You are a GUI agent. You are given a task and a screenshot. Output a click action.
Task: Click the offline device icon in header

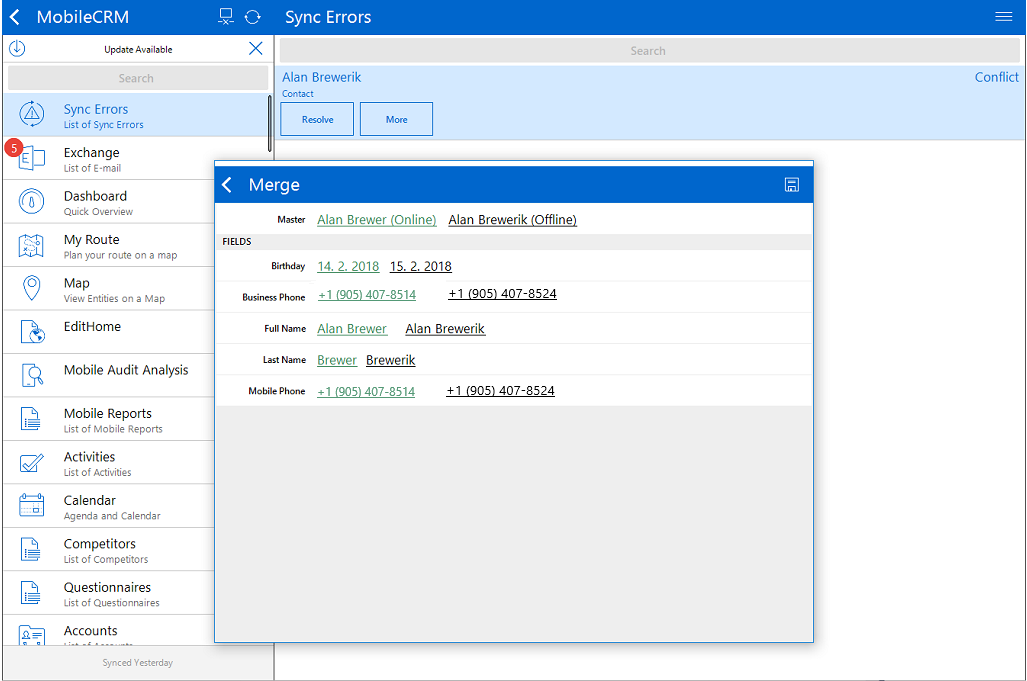226,17
